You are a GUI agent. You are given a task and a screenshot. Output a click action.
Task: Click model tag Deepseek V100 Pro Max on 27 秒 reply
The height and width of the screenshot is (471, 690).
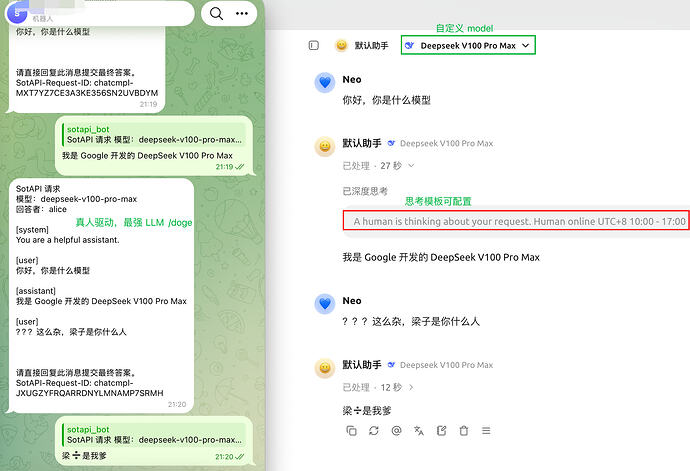[446, 144]
